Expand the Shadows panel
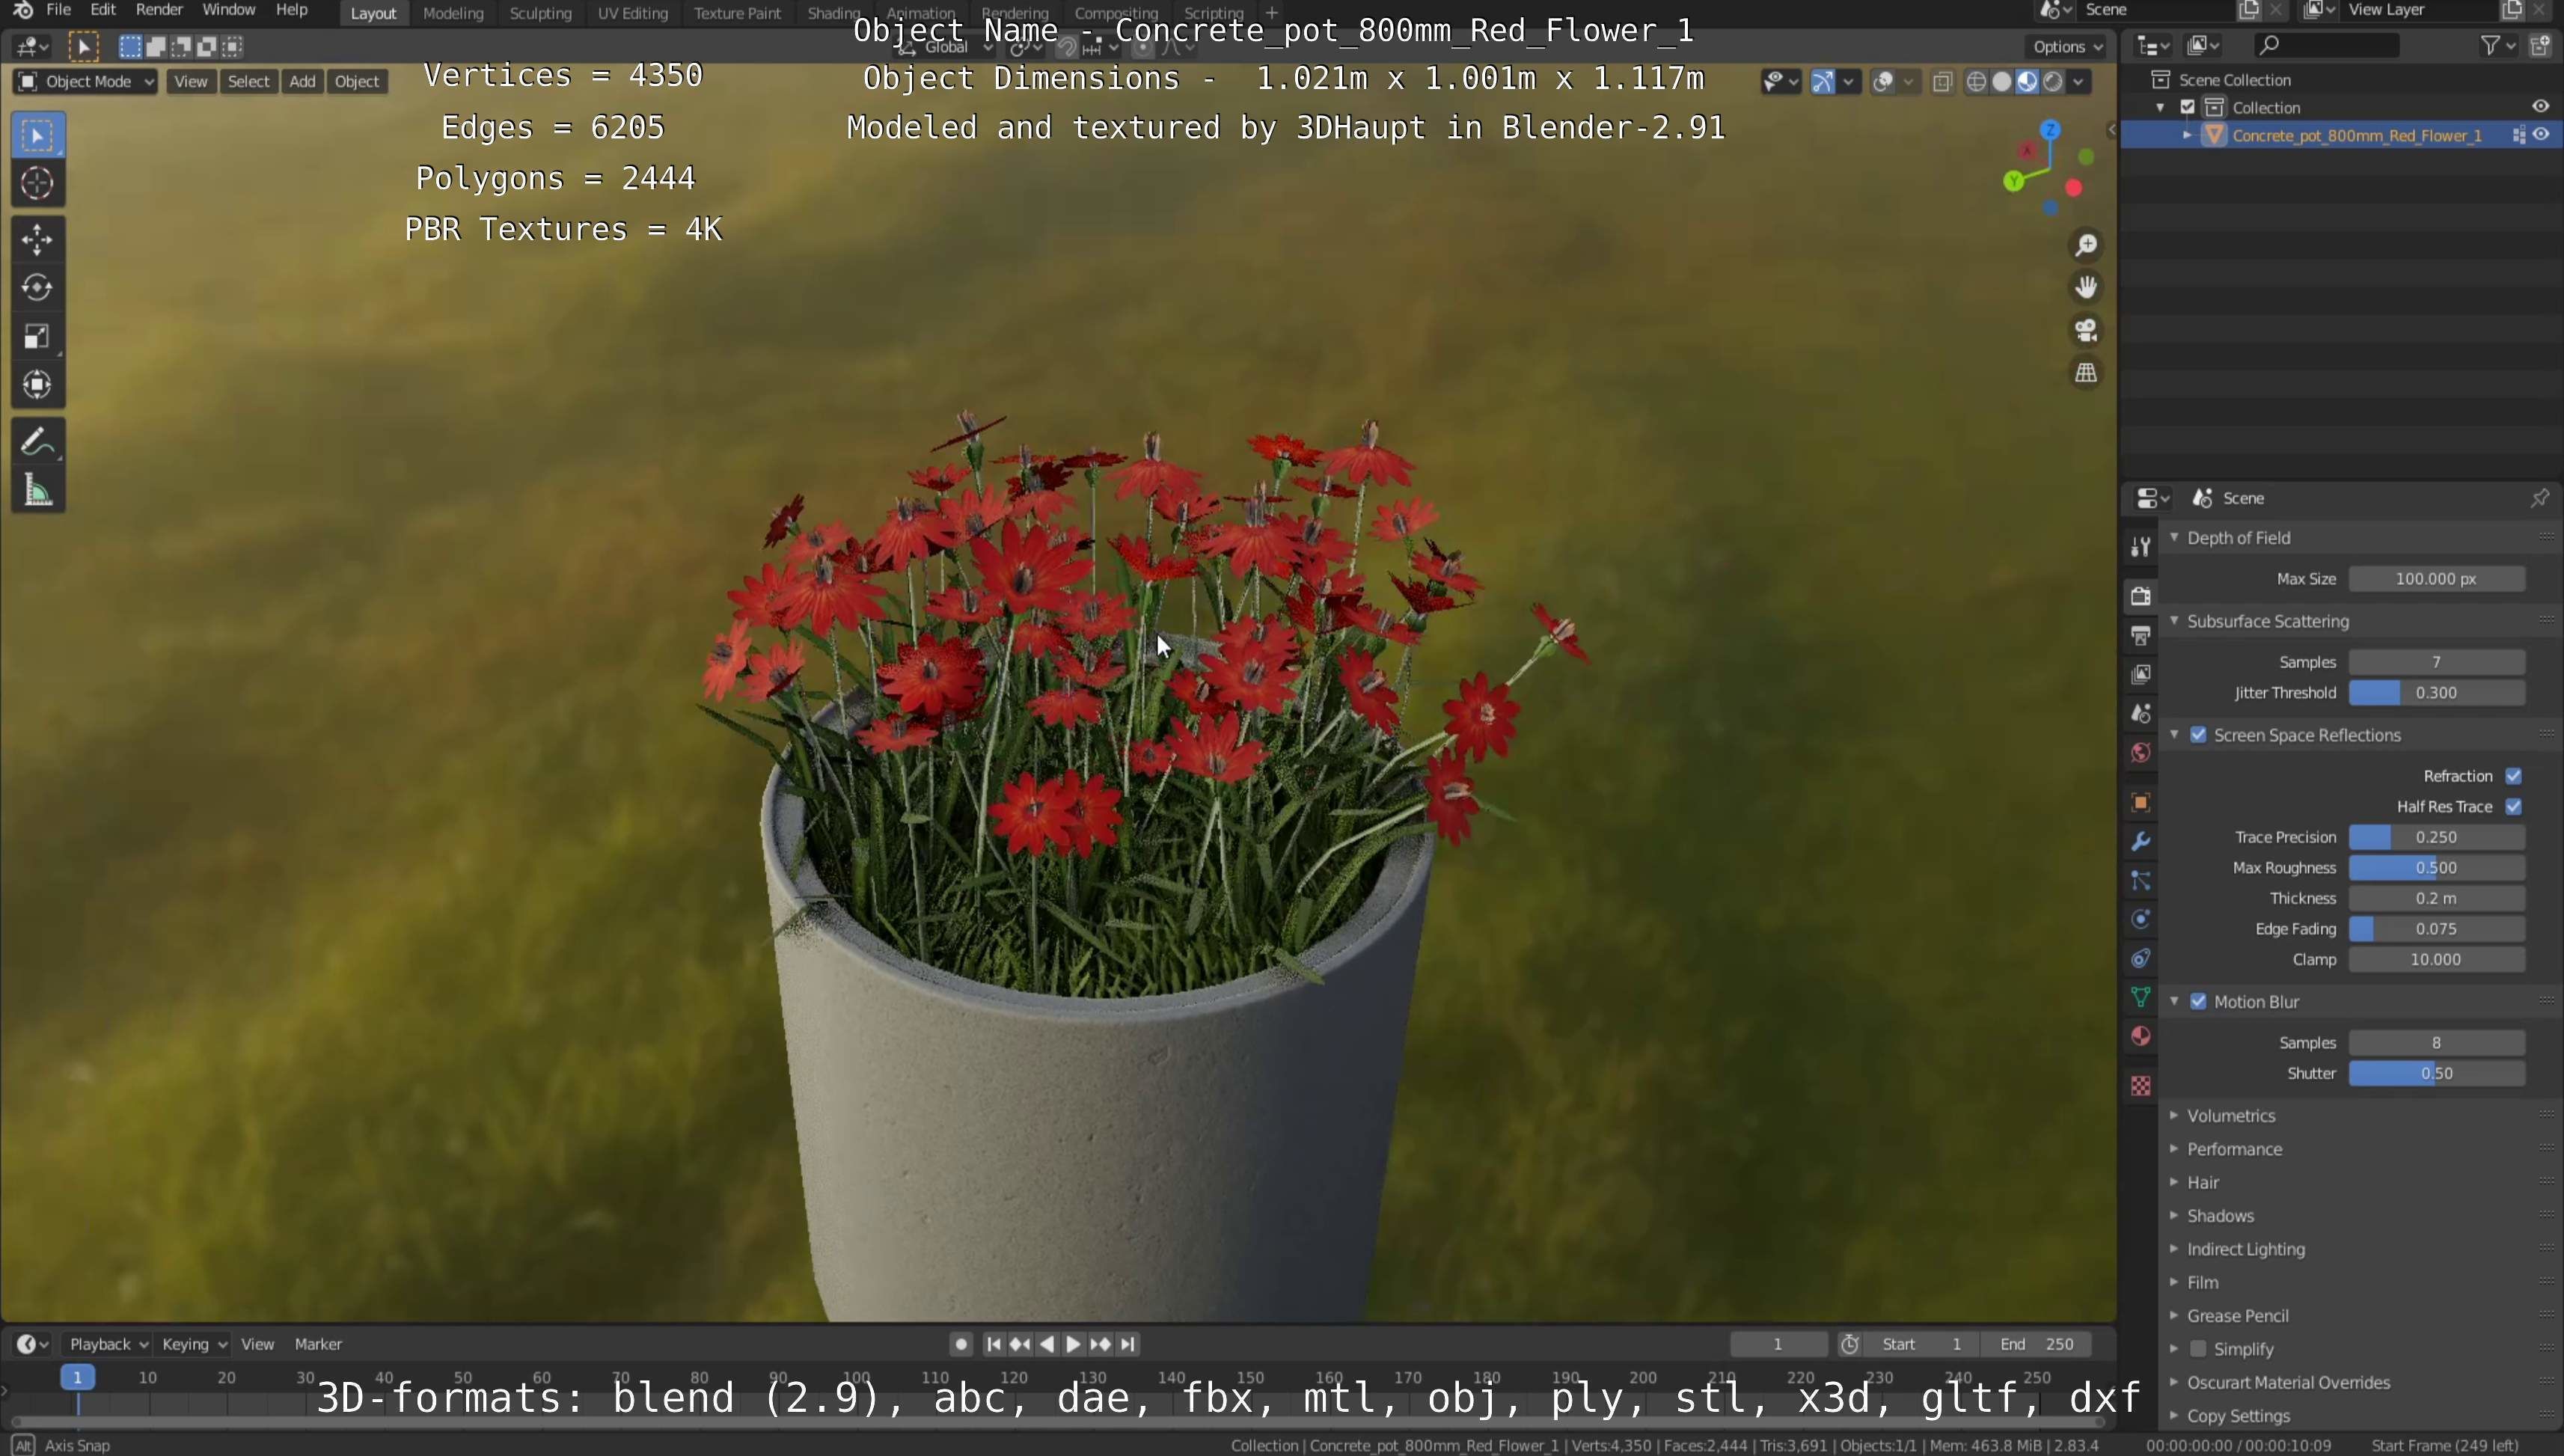 pos(2174,1215)
